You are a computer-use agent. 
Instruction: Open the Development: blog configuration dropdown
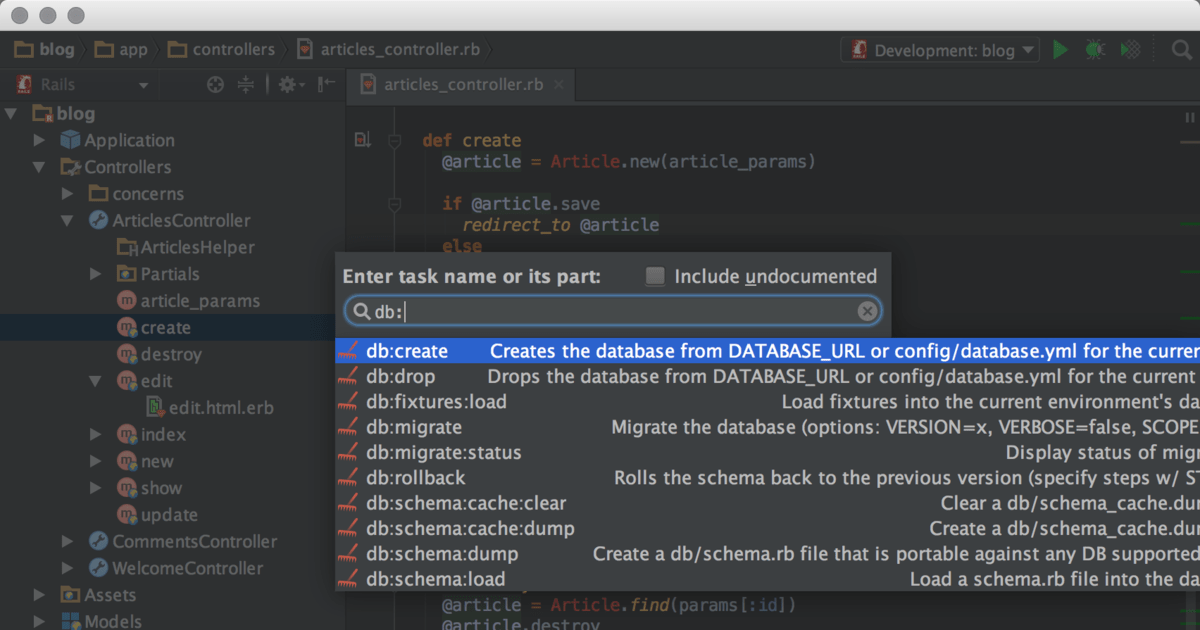1027,49
